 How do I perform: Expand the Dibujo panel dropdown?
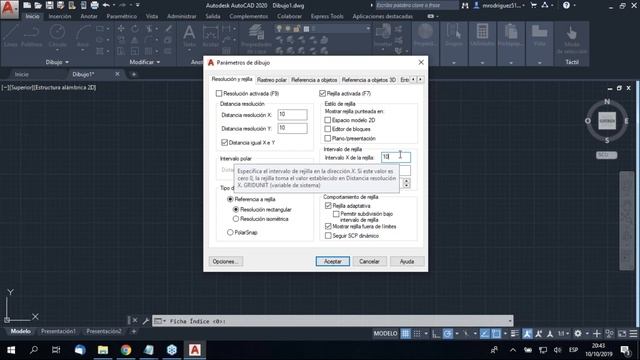coord(57,62)
